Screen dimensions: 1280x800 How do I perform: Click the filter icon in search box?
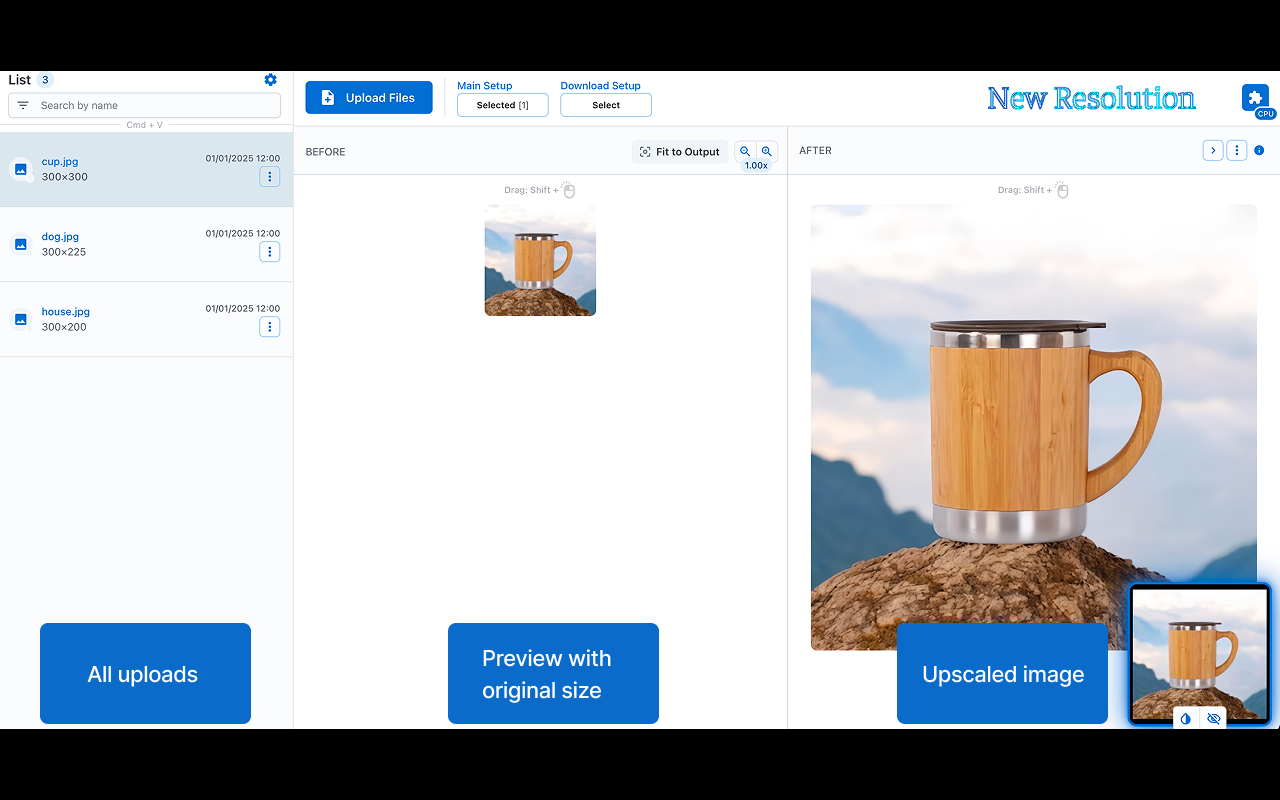[x=23, y=105]
